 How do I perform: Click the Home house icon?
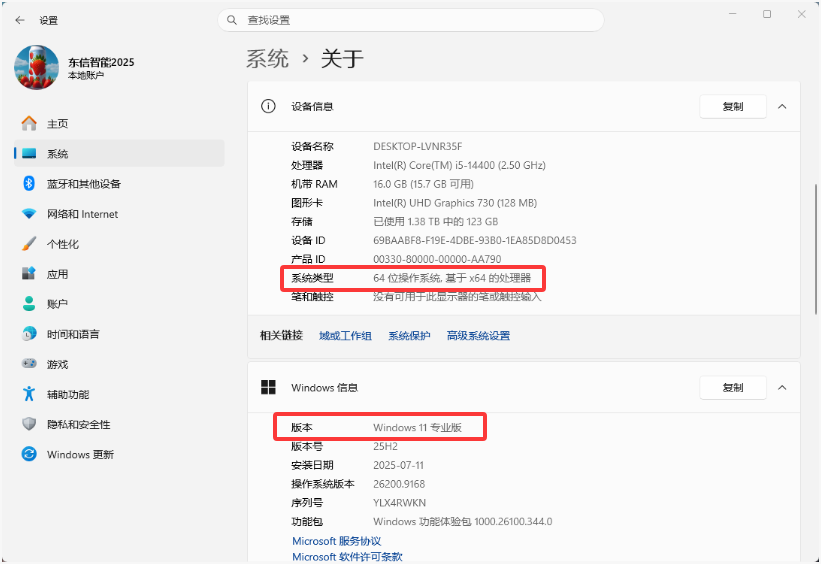tap(29, 124)
